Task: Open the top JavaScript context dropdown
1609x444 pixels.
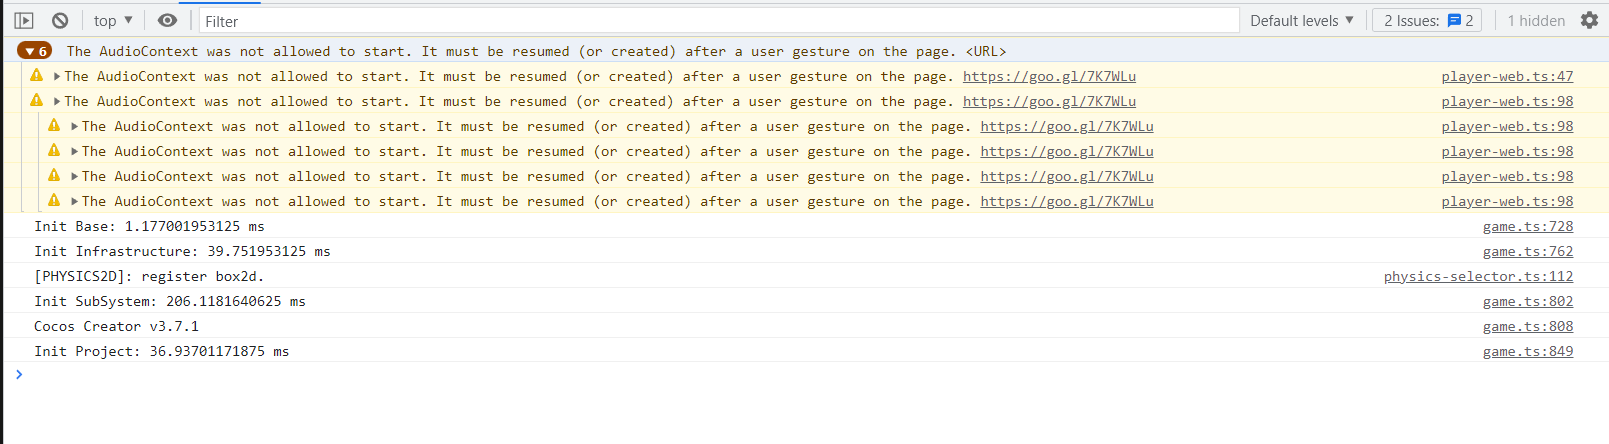Action: click(113, 20)
